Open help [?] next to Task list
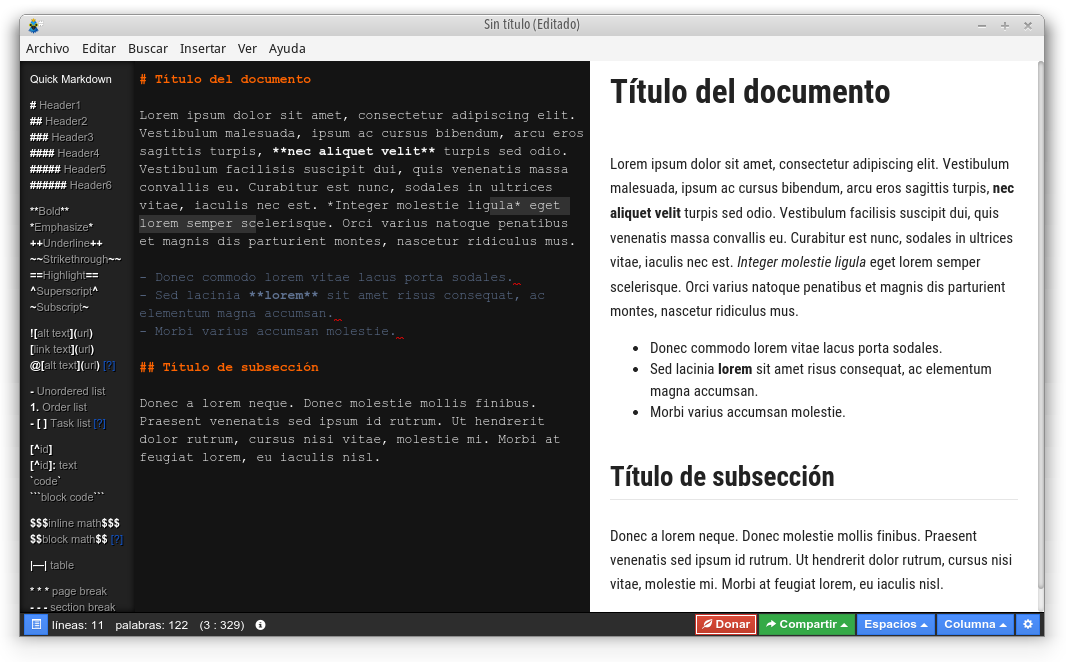This screenshot has width=1071, height=662. click(100, 424)
